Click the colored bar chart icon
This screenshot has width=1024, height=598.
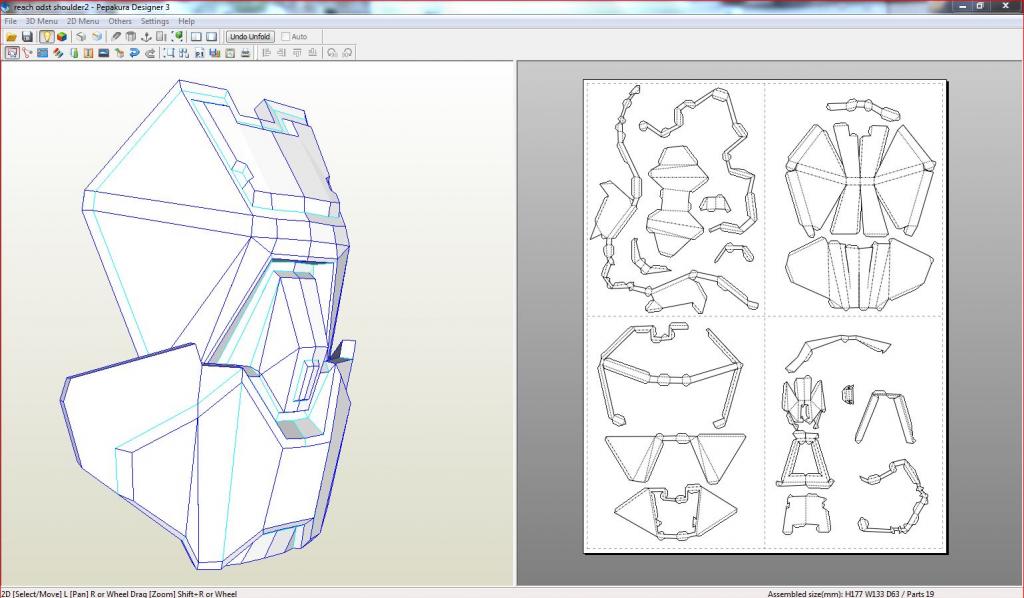pyautogui.click(x=214, y=53)
